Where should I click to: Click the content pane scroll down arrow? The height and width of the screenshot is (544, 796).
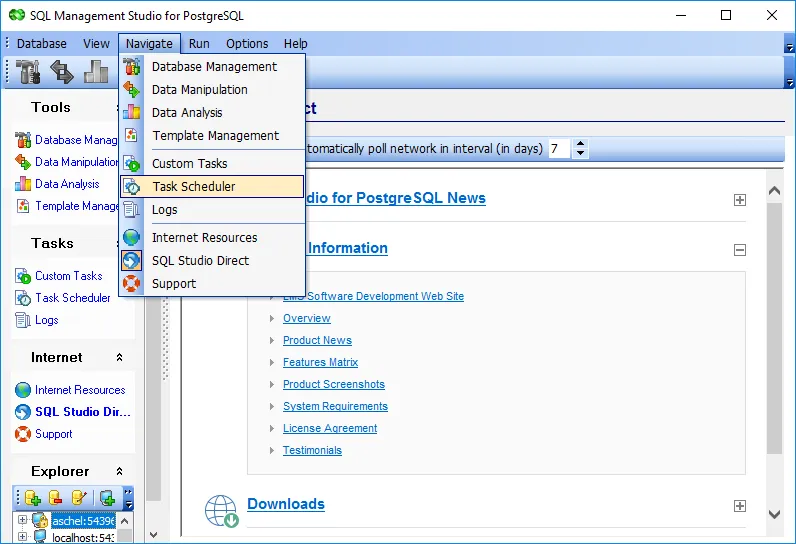[774, 514]
